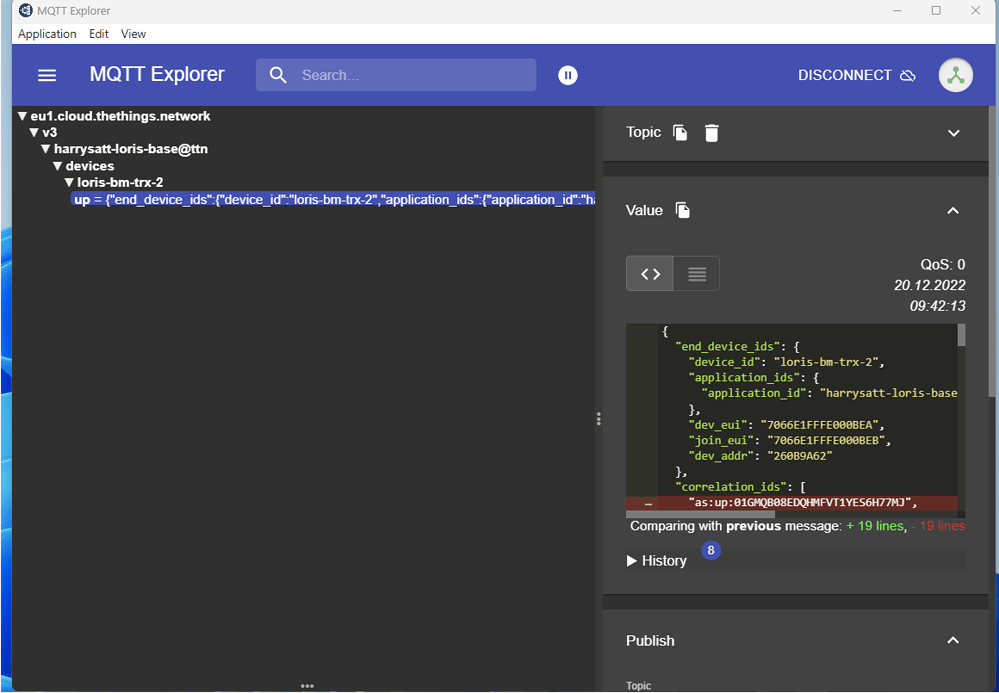Click the "device_id" line in JSON

[x=787, y=362]
